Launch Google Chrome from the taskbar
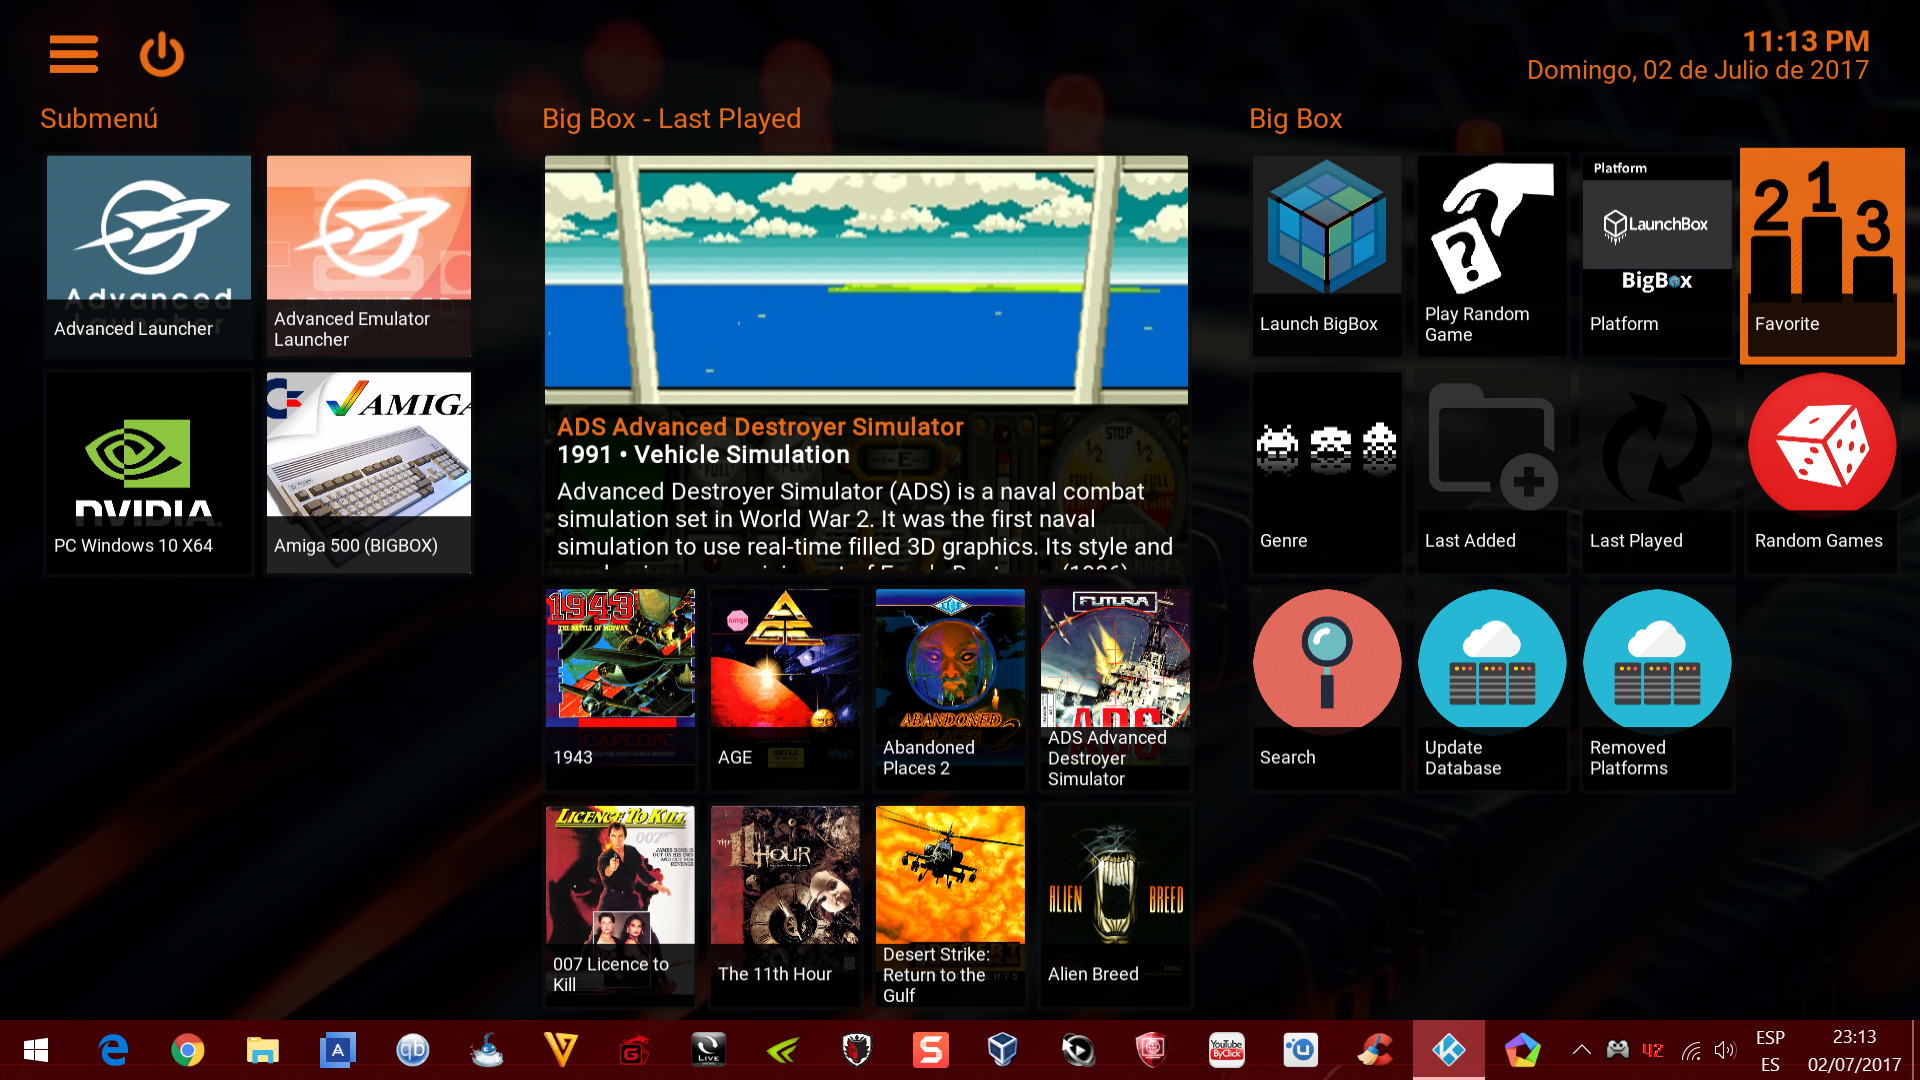The image size is (1920, 1080). (x=188, y=1050)
